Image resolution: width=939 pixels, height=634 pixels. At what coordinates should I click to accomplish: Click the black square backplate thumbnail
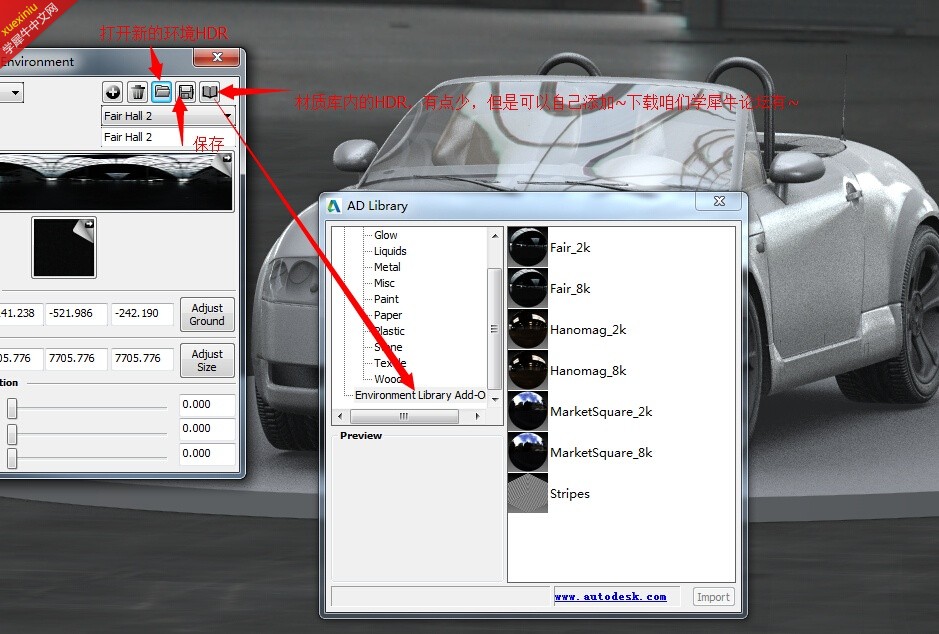[63, 248]
